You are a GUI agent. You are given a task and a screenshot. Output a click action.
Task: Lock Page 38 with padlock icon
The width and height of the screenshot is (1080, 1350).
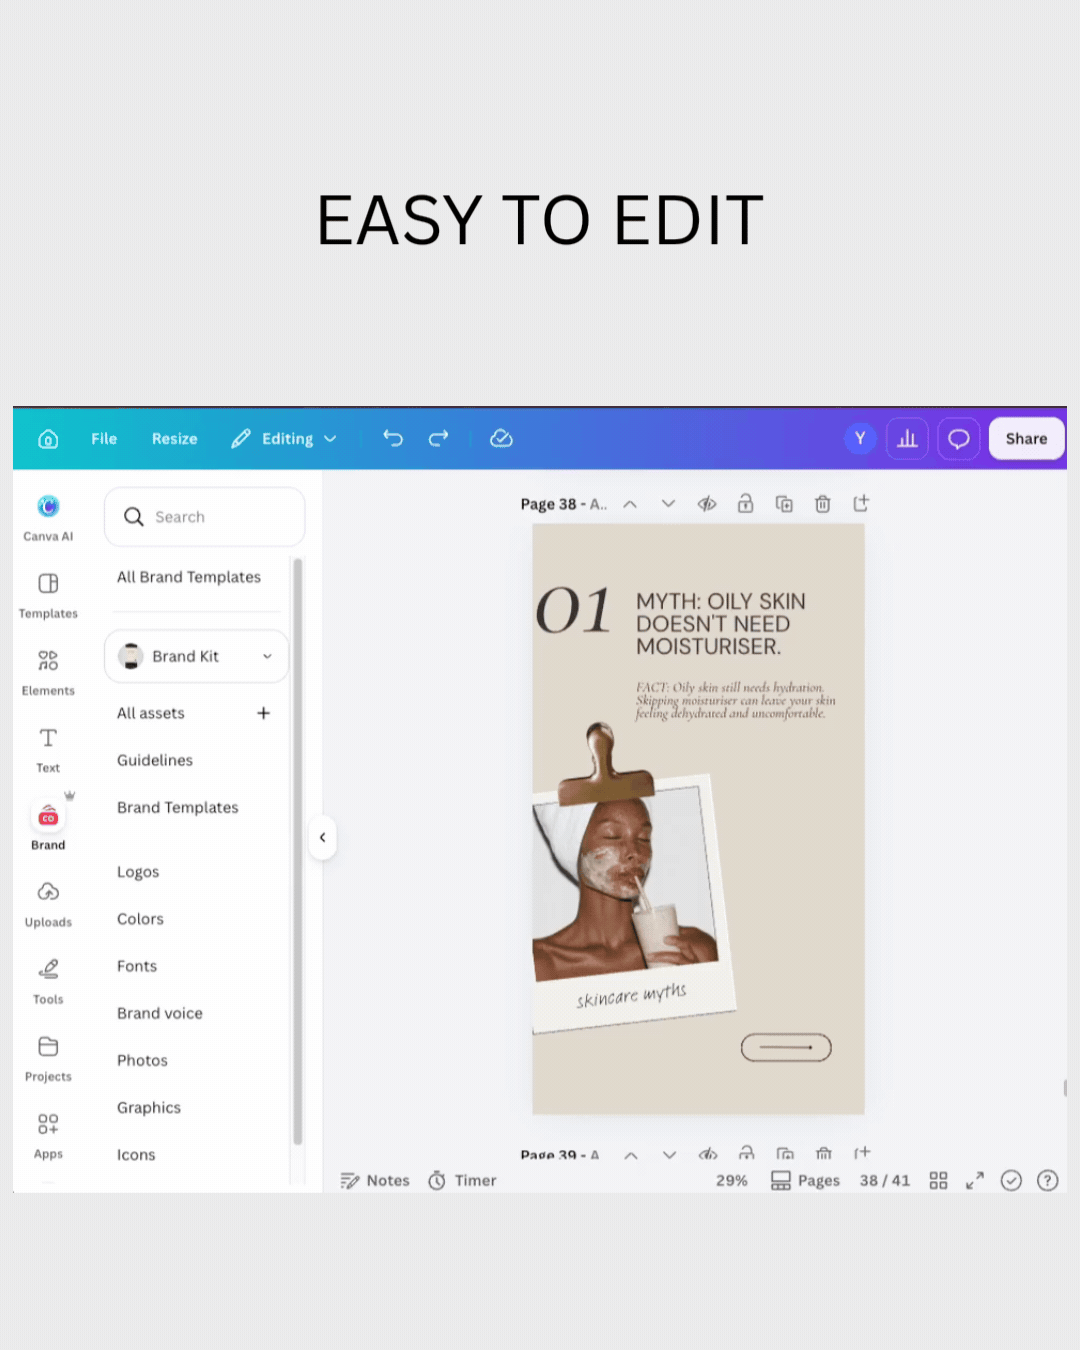[745, 503]
